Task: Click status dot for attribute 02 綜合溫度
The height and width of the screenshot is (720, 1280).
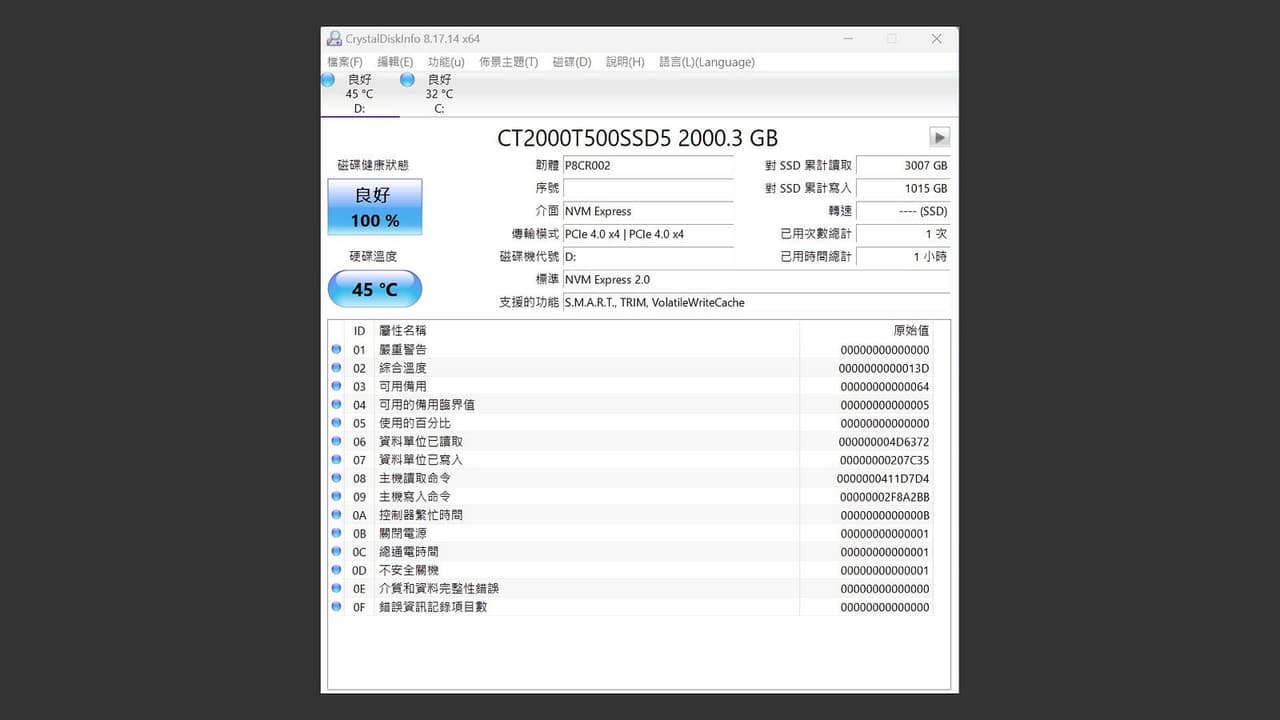Action: point(336,368)
